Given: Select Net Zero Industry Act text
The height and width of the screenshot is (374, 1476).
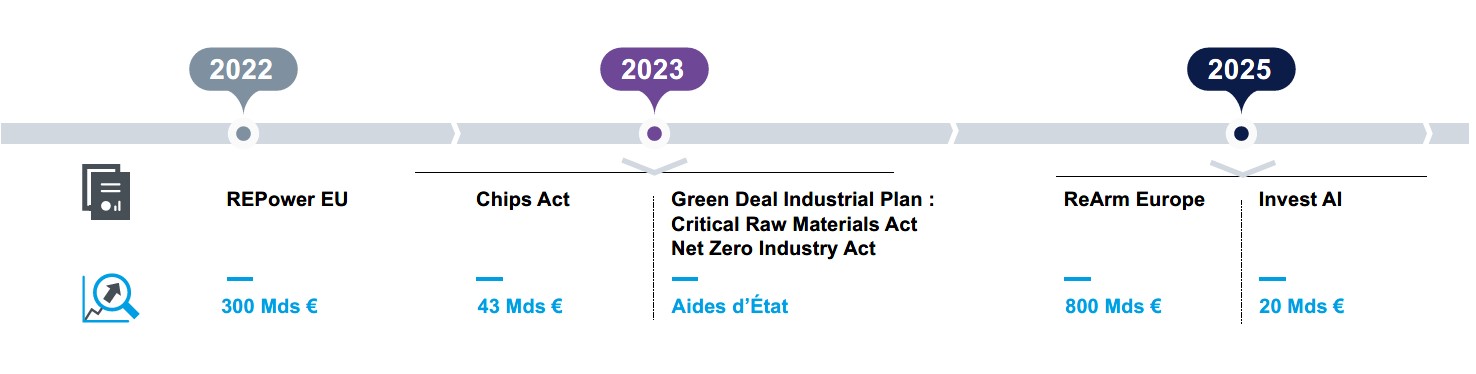Looking at the screenshot, I should [x=773, y=248].
